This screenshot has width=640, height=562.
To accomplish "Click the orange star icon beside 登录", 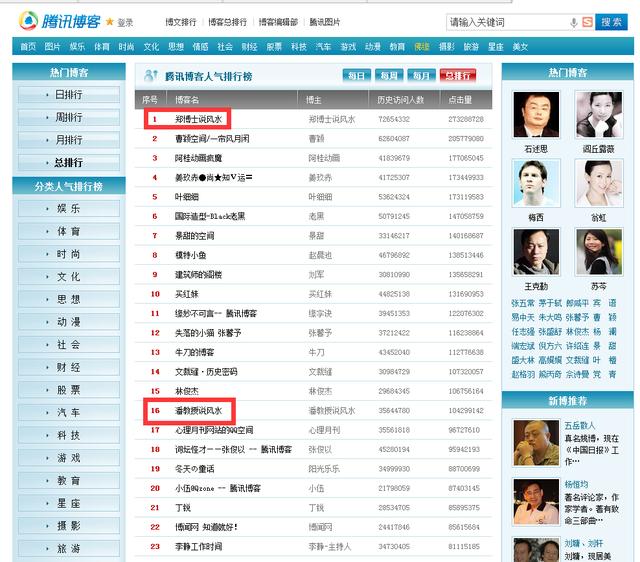I will coord(109,22).
